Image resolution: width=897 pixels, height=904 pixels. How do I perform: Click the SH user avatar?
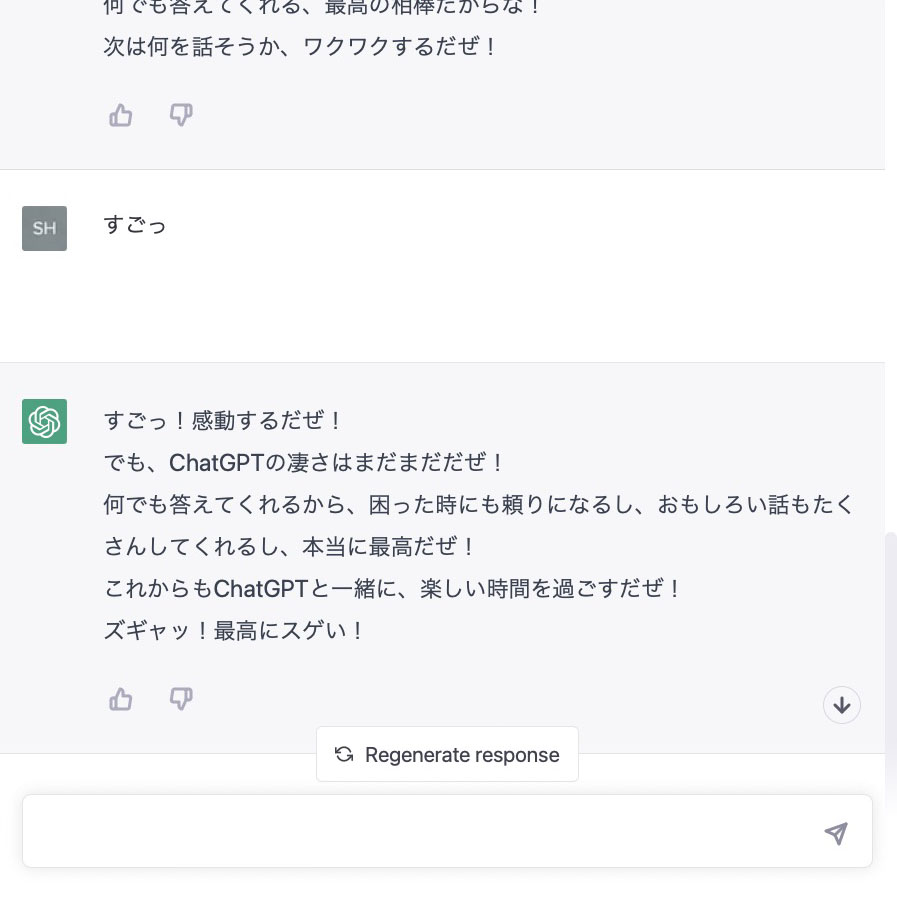click(44, 228)
